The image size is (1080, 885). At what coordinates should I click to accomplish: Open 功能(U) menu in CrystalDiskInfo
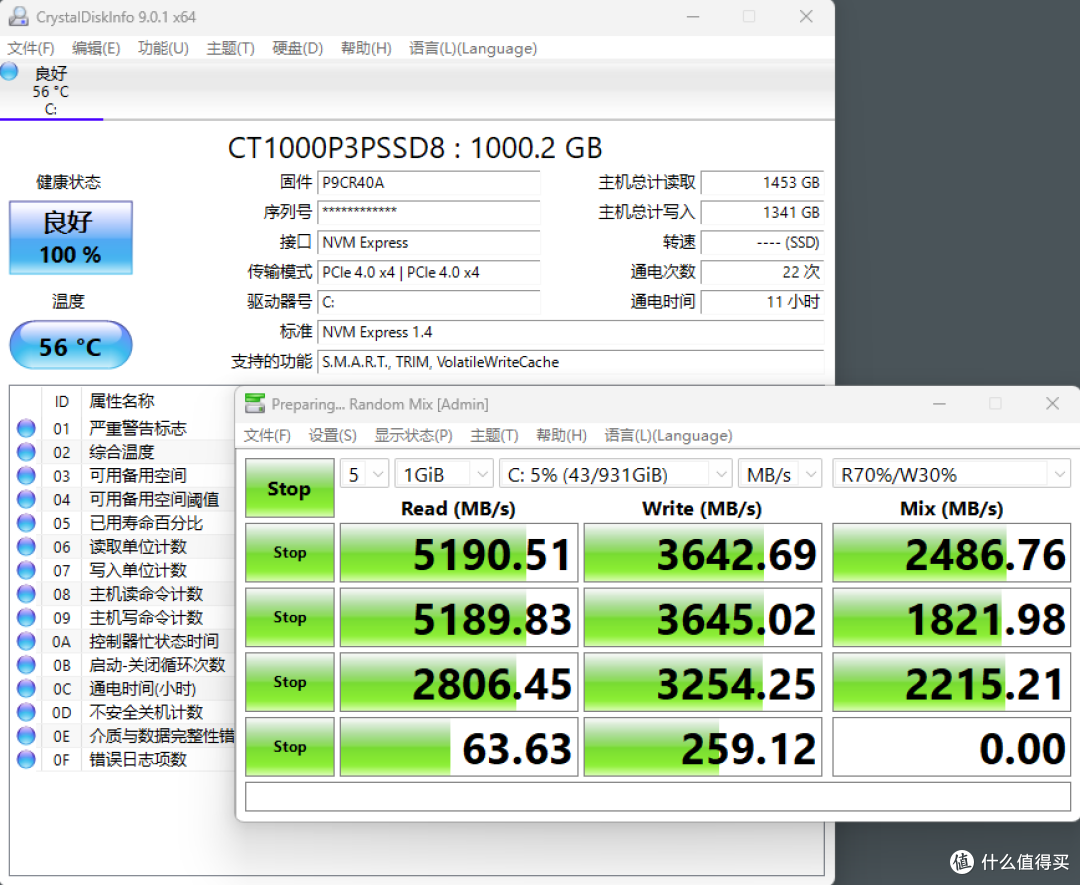163,48
